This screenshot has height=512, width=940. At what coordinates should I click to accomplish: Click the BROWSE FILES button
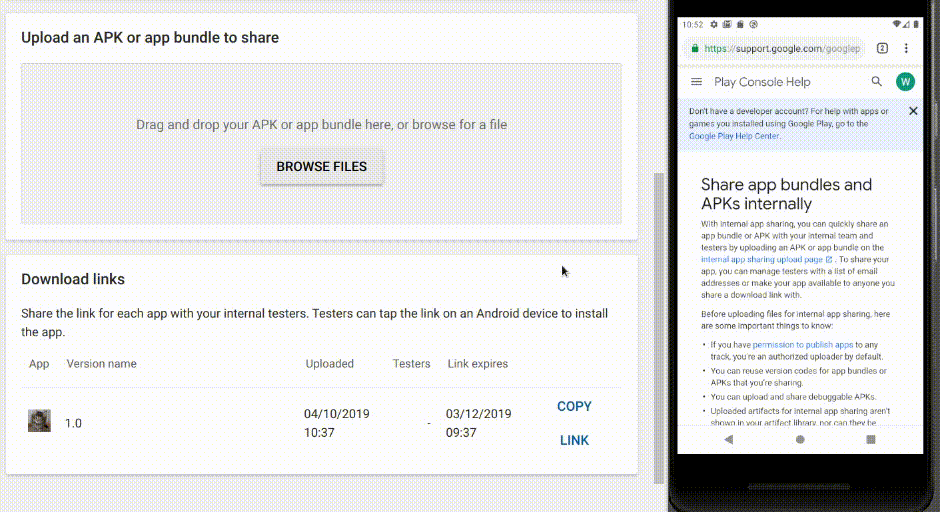coord(321,167)
